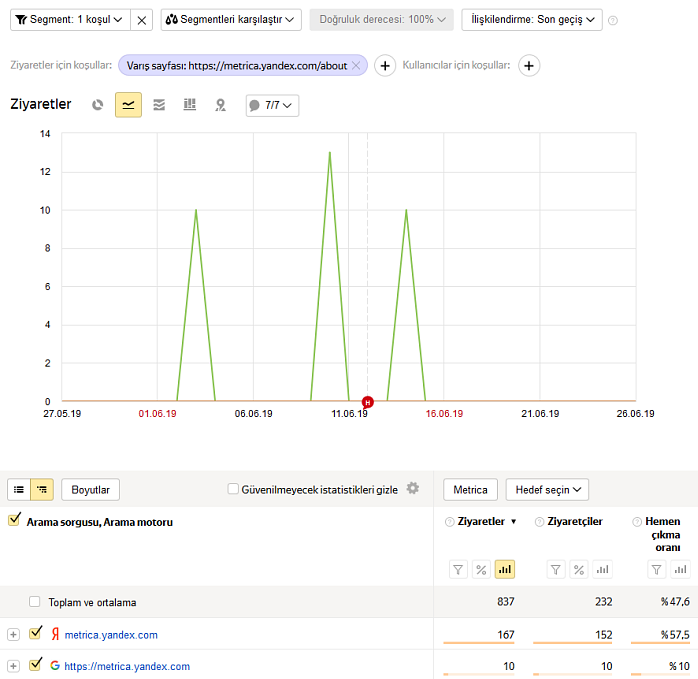Click the 152 visitors value
698x679 pixels.
click(604, 635)
